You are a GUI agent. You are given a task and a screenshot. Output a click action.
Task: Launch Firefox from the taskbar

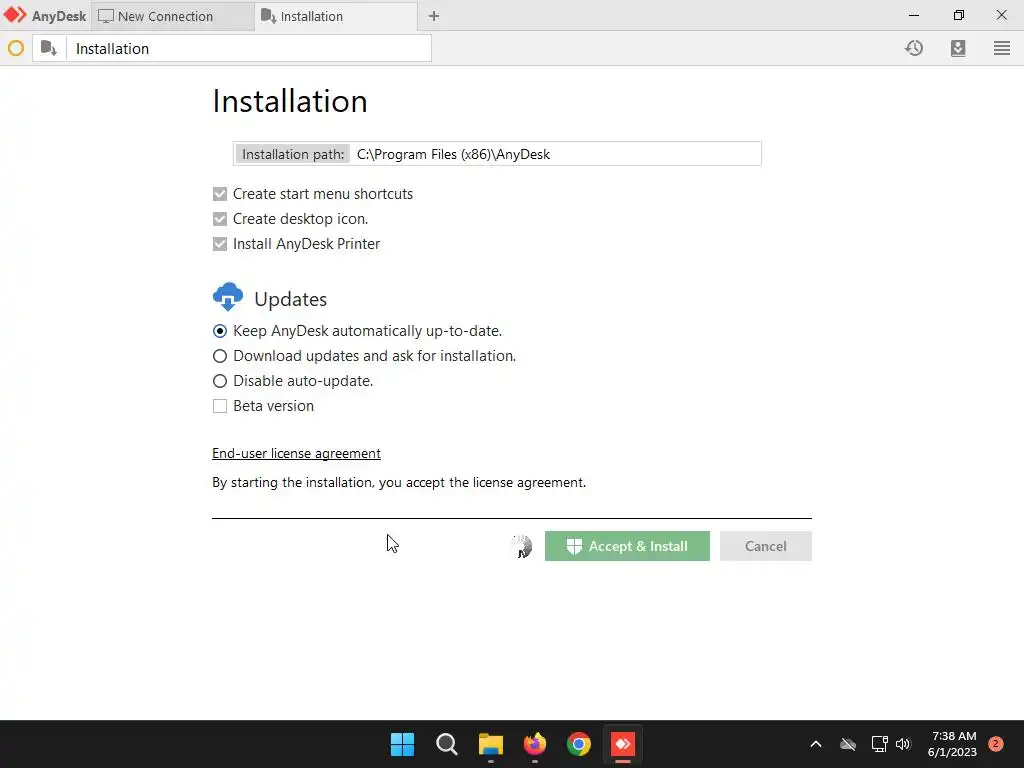[x=535, y=744]
